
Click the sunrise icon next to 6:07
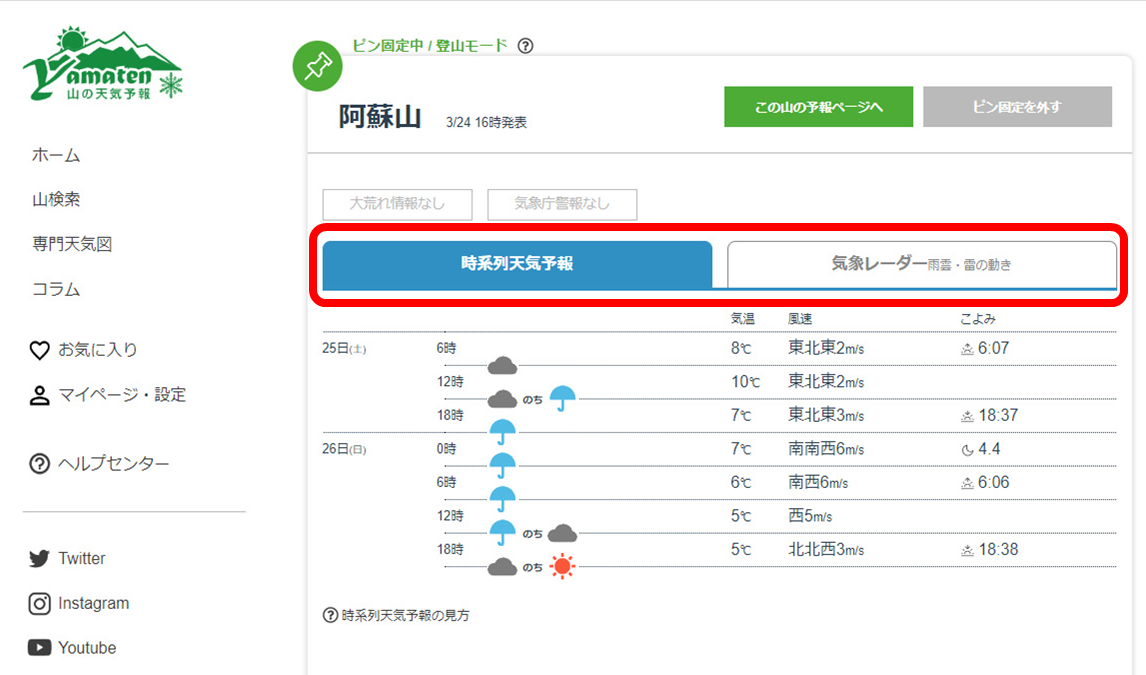coord(967,349)
